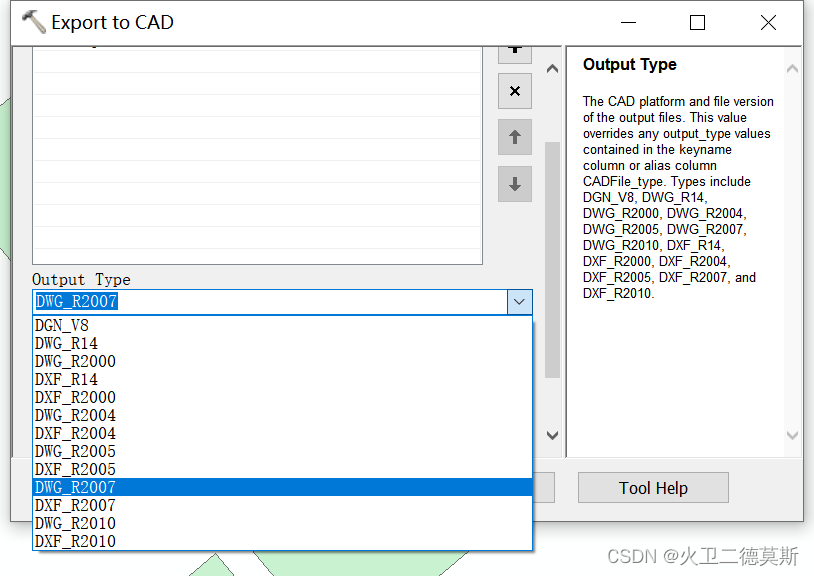The image size is (814, 576).
Task: Select DXF_R2010 output type
Action: (x=282, y=541)
